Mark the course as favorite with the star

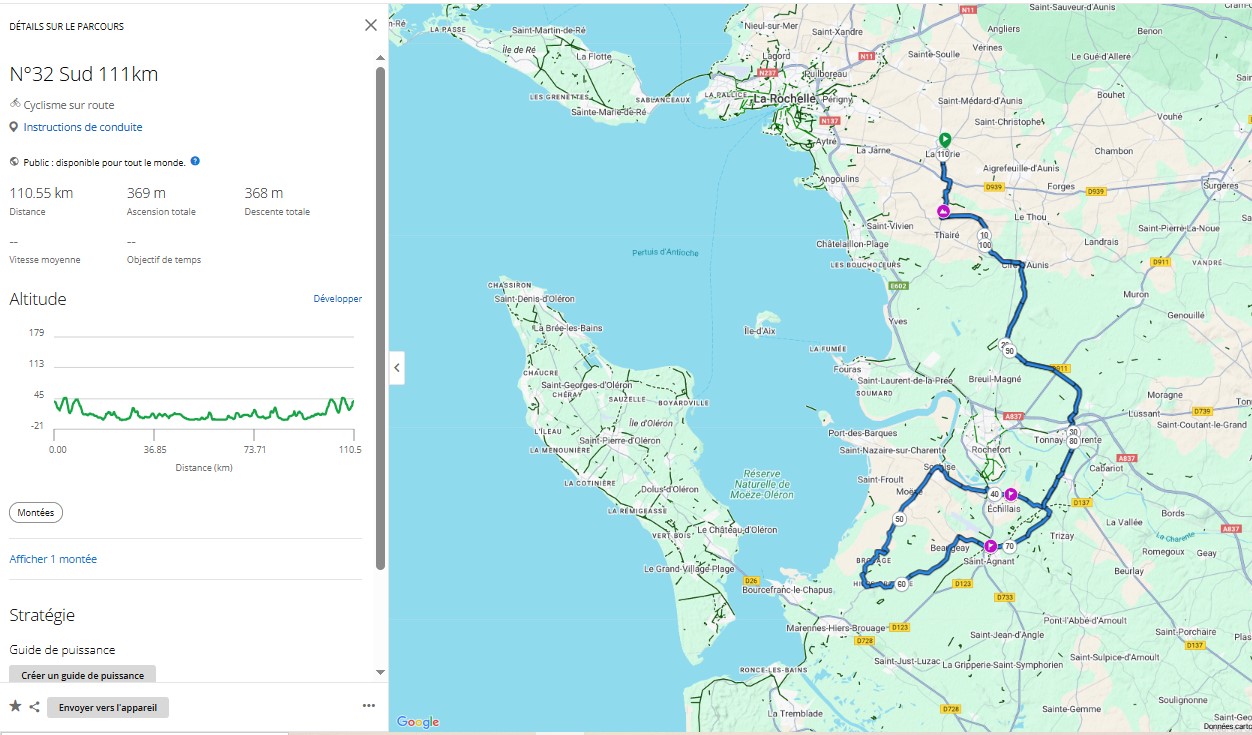click(x=15, y=707)
